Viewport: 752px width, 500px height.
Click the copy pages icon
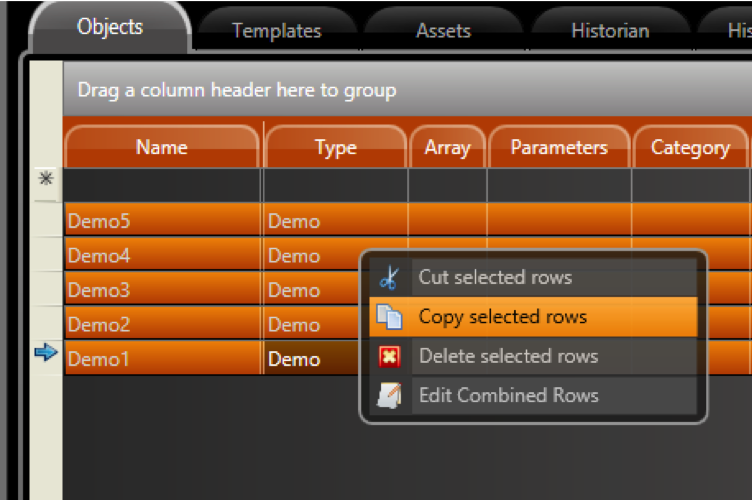click(390, 317)
